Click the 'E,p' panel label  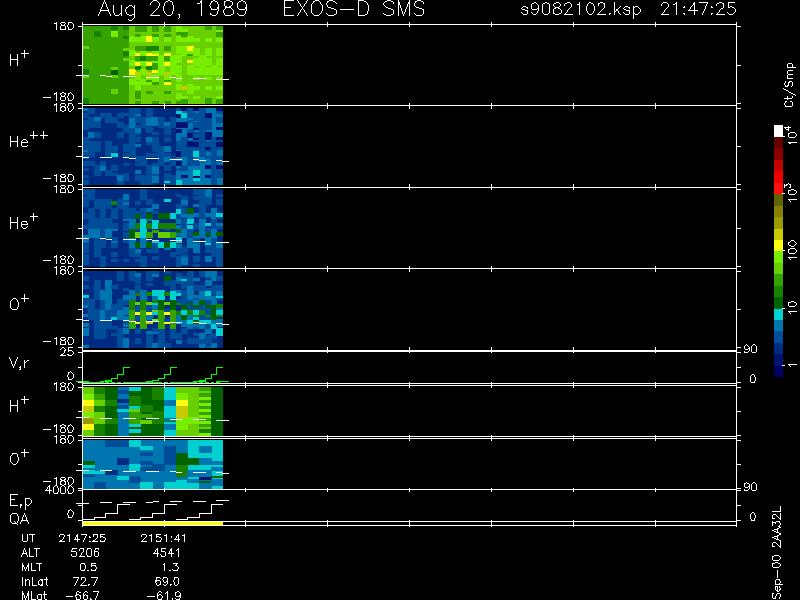coord(20,502)
